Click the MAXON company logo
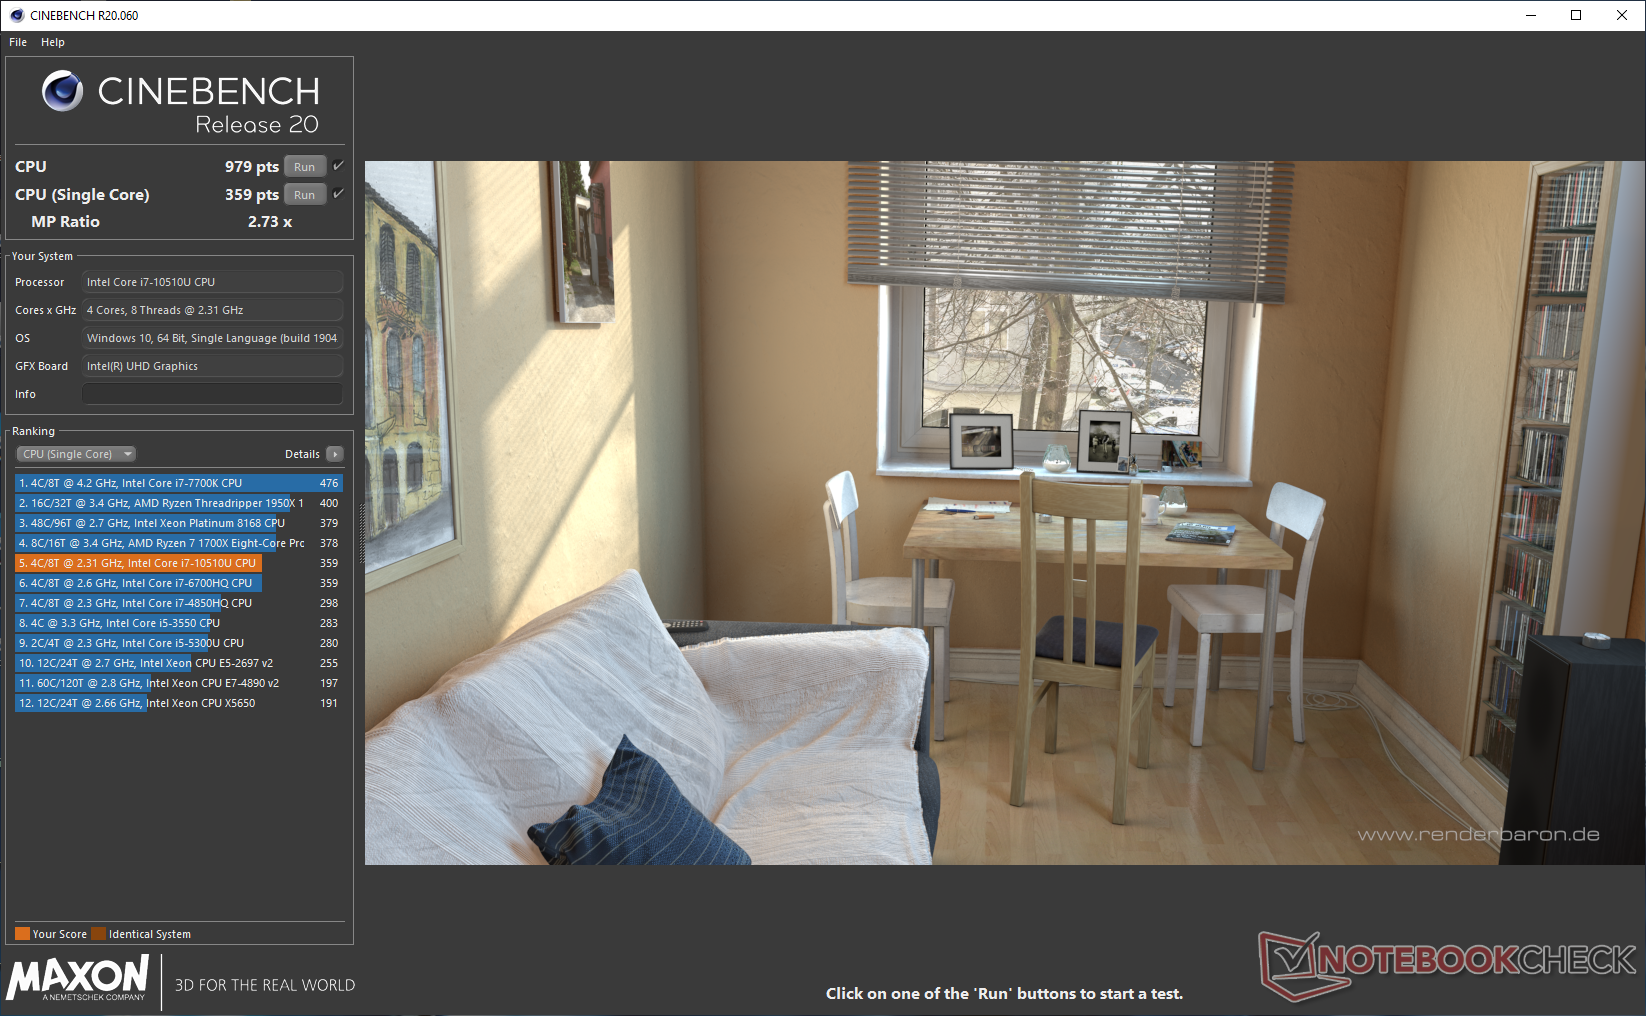 (78, 978)
